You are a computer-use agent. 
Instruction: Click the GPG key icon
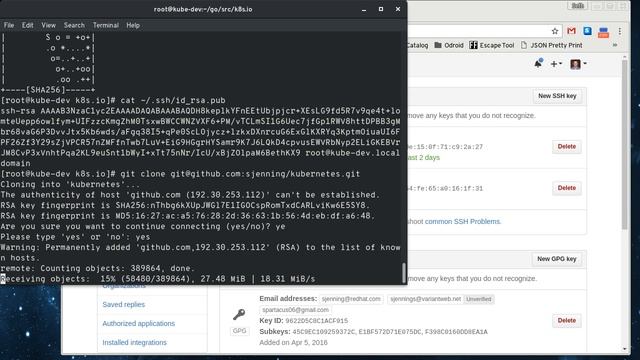pos(239,314)
